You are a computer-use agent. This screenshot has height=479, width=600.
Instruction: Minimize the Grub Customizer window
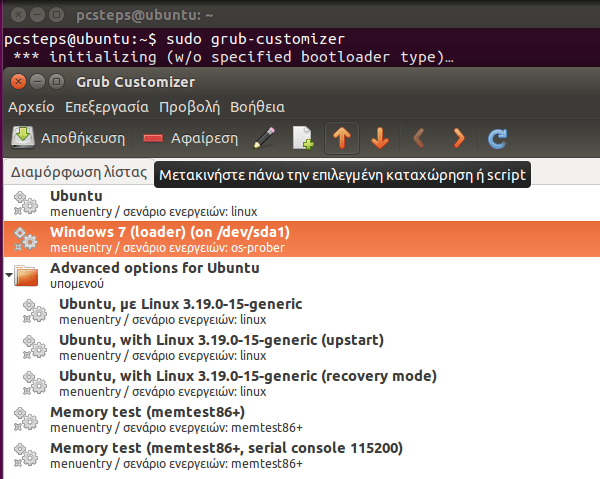click(38, 82)
